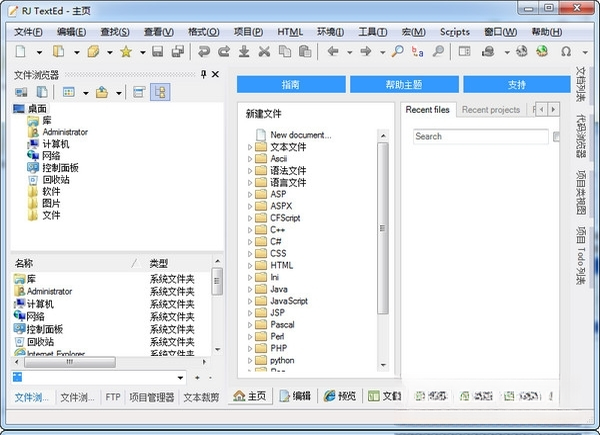The width and height of the screenshot is (600, 435).
Task: Click the download arrow toolbar icon
Action: click(x=244, y=51)
